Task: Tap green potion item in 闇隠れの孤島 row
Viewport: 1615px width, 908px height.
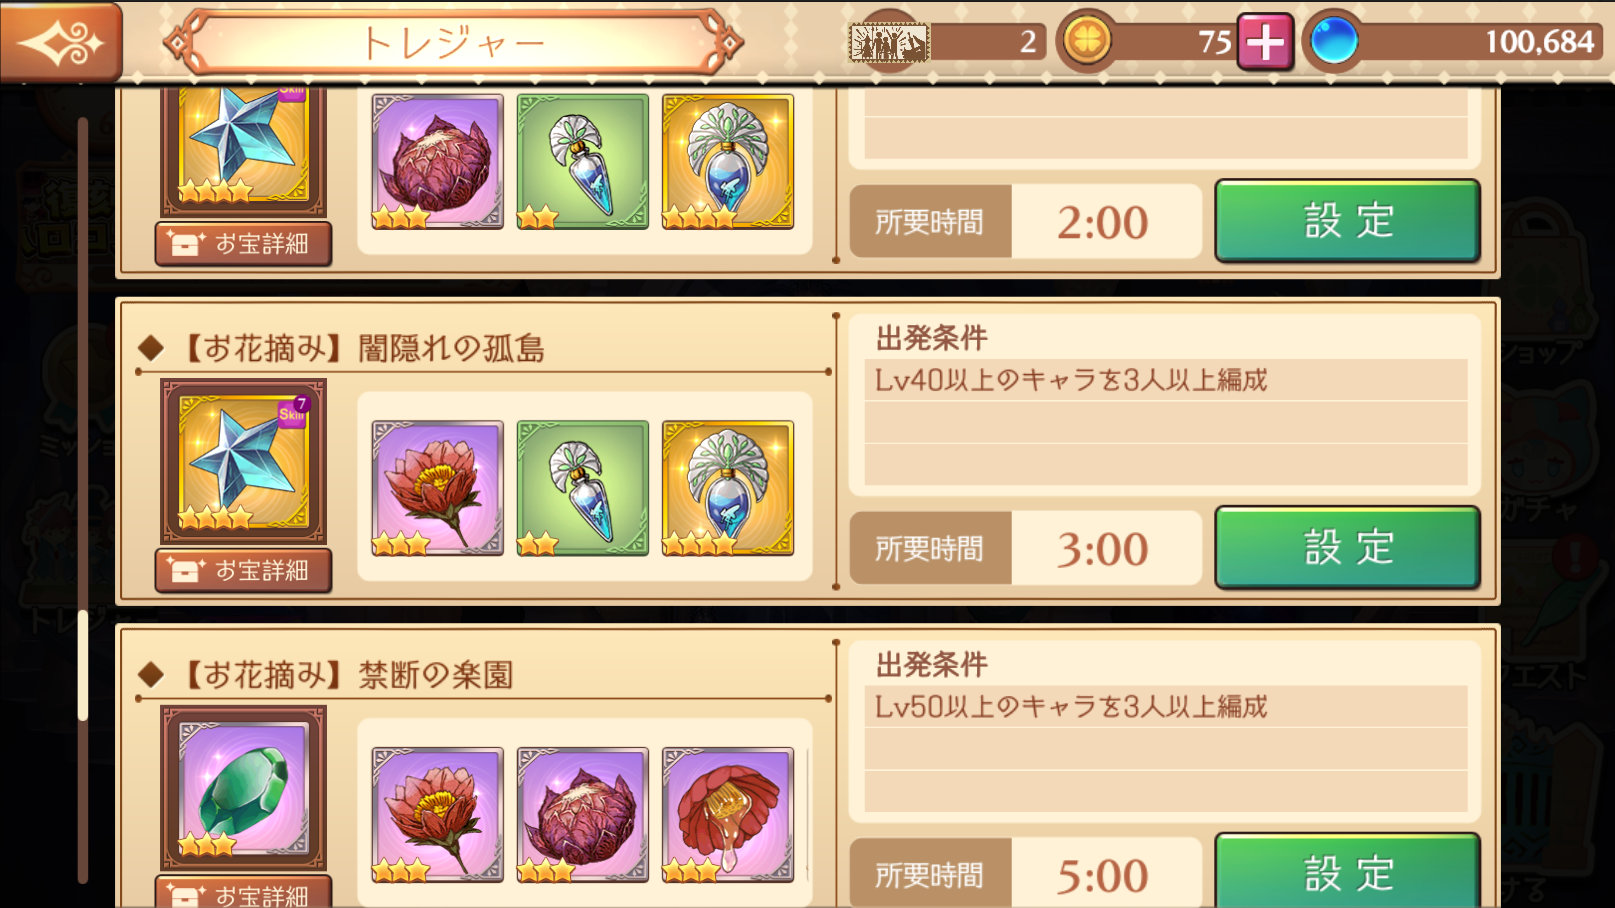Action: click(582, 488)
